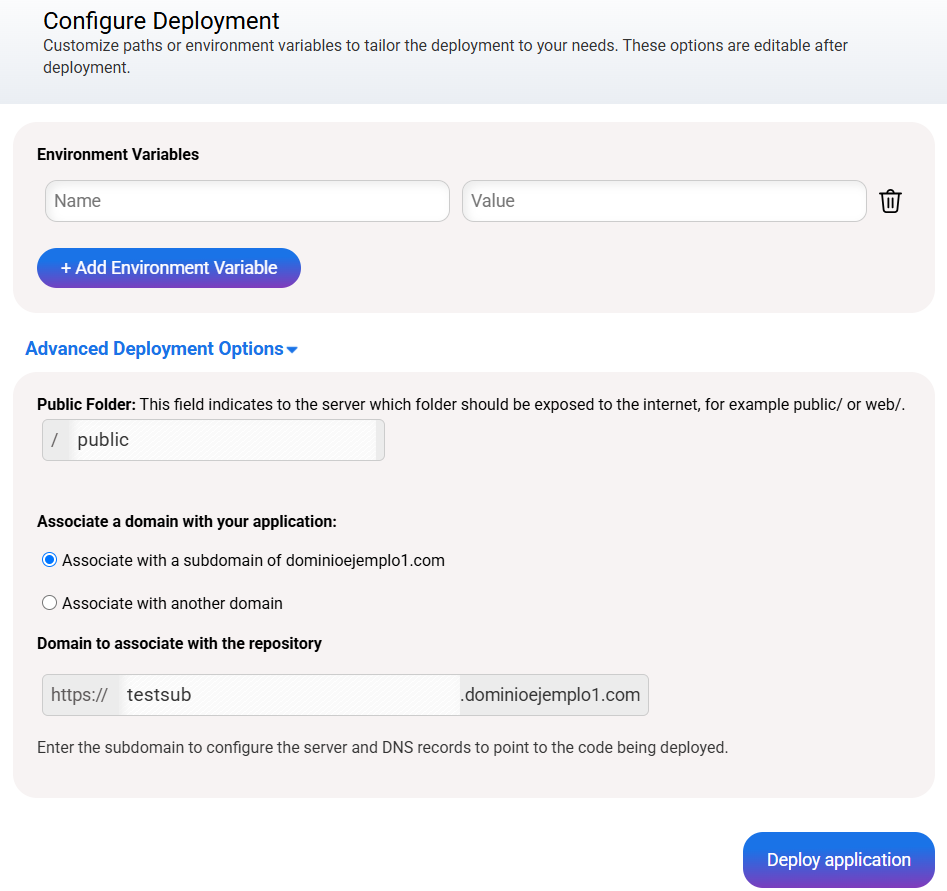Click the Enter the subdomain help text
This screenshot has width=947, height=891.
coord(382,747)
